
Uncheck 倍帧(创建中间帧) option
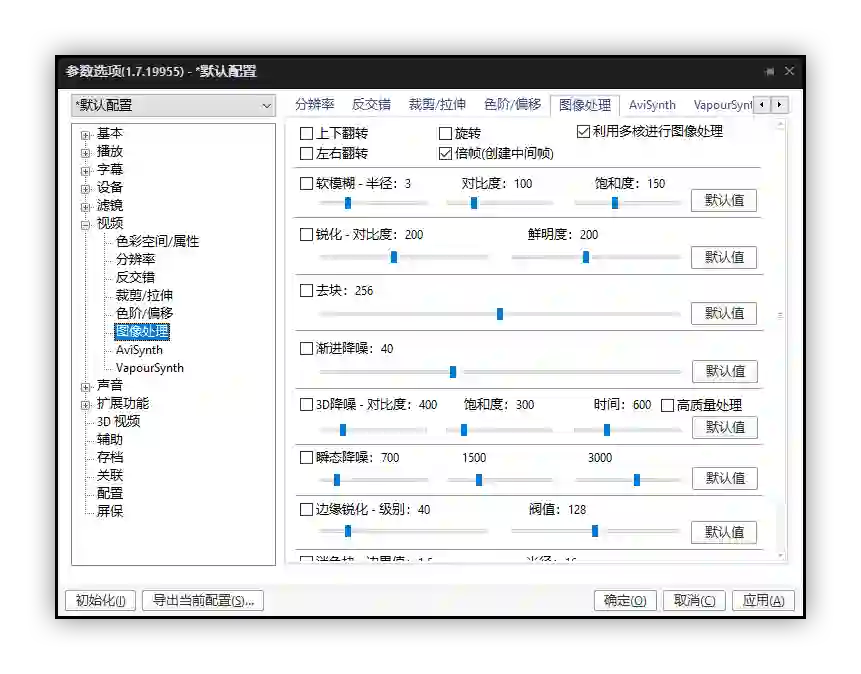pyautogui.click(x=446, y=154)
